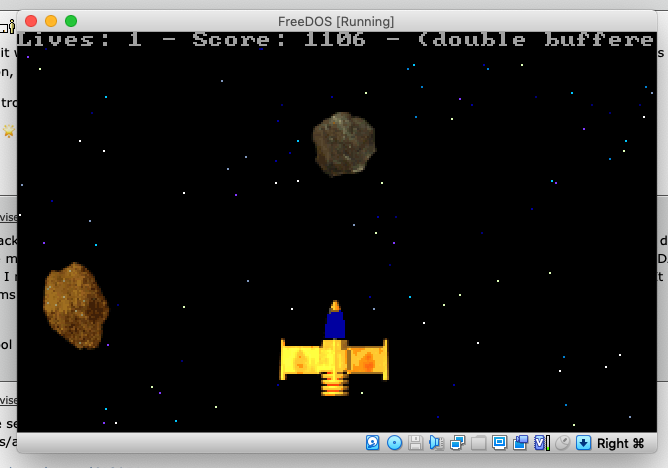Click the overlapping blue windows status icon
The height and width of the screenshot is (468, 668).
(x=520, y=443)
